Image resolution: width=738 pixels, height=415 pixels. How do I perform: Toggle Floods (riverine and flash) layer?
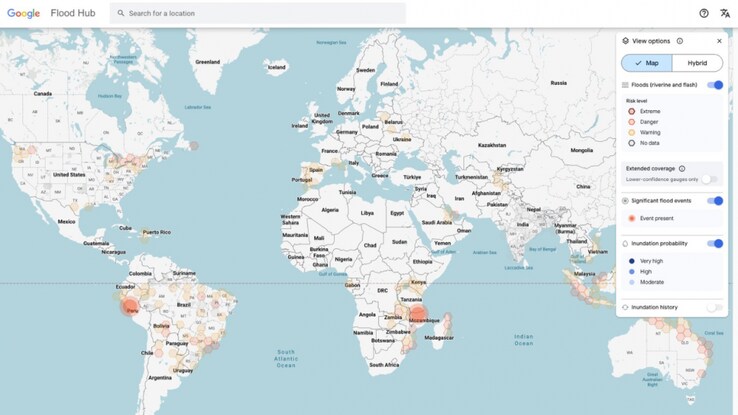pyautogui.click(x=714, y=85)
